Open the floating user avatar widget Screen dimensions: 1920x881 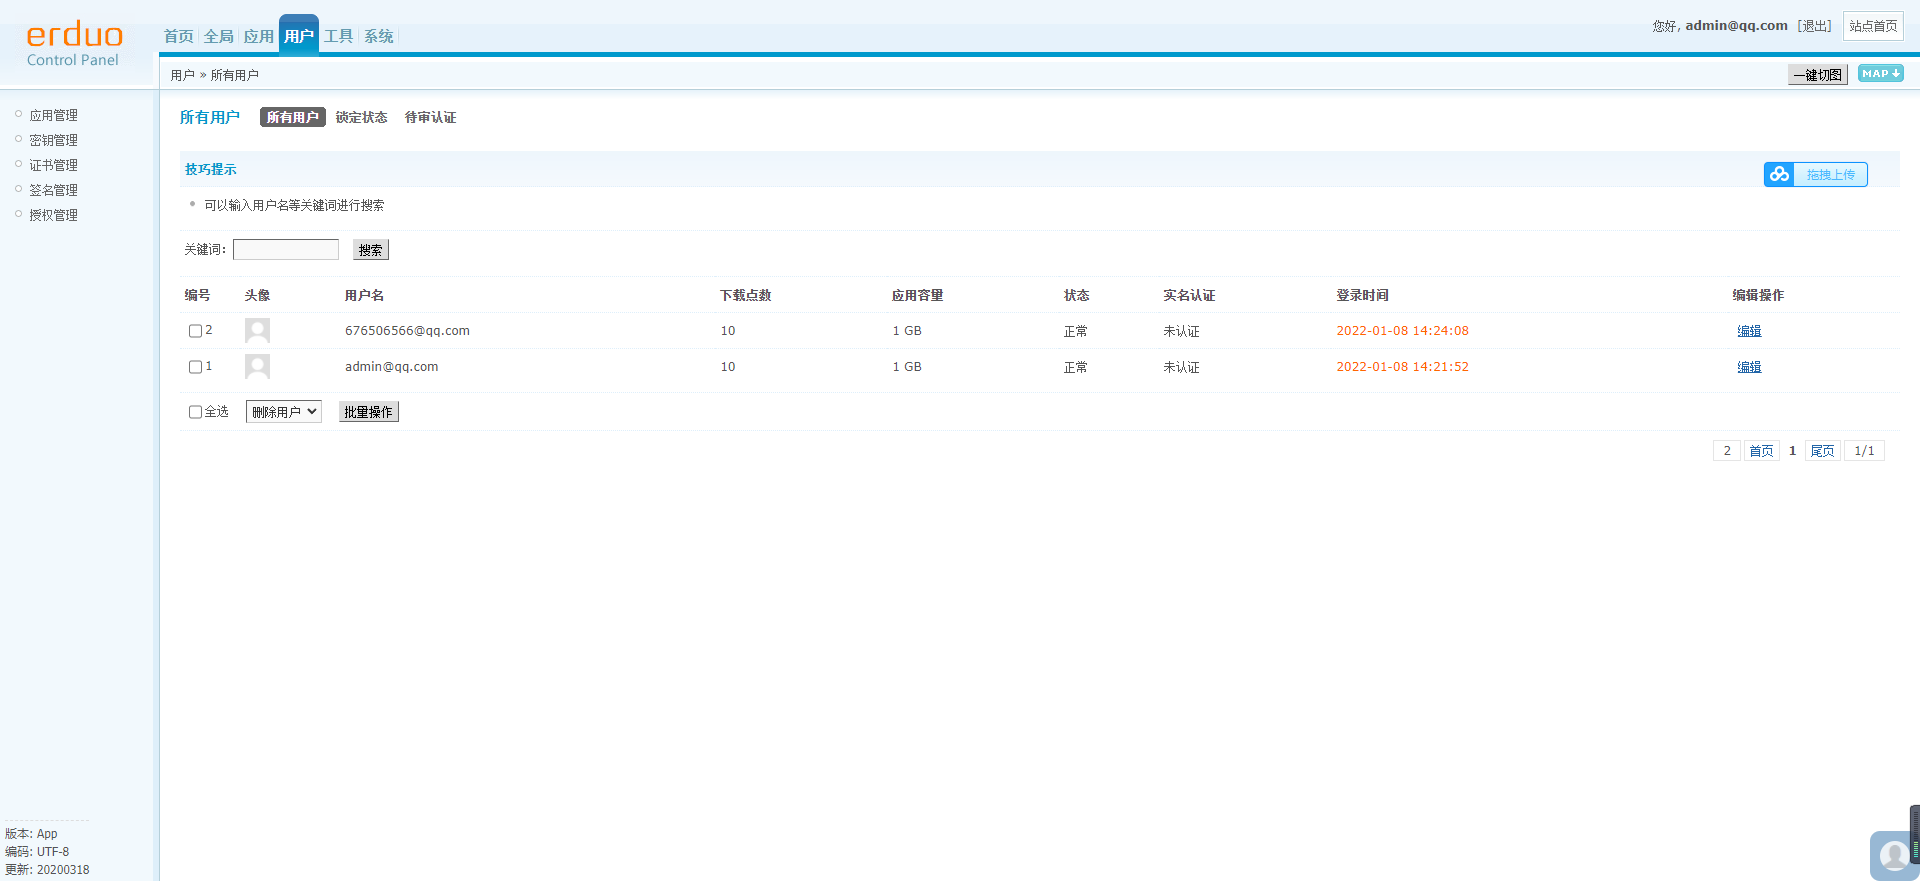(x=1892, y=855)
